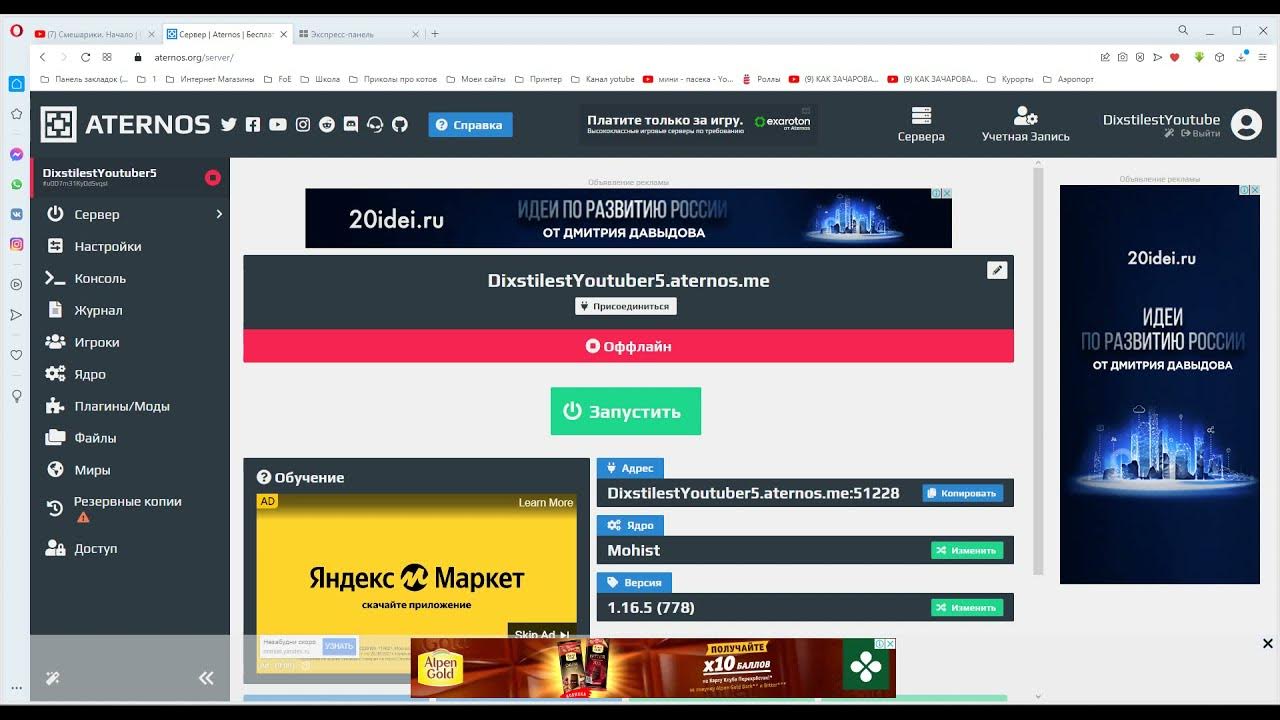Open WhatsApp in Opera sidebar
Viewport: 1280px width, 720px height.
pos(16,185)
